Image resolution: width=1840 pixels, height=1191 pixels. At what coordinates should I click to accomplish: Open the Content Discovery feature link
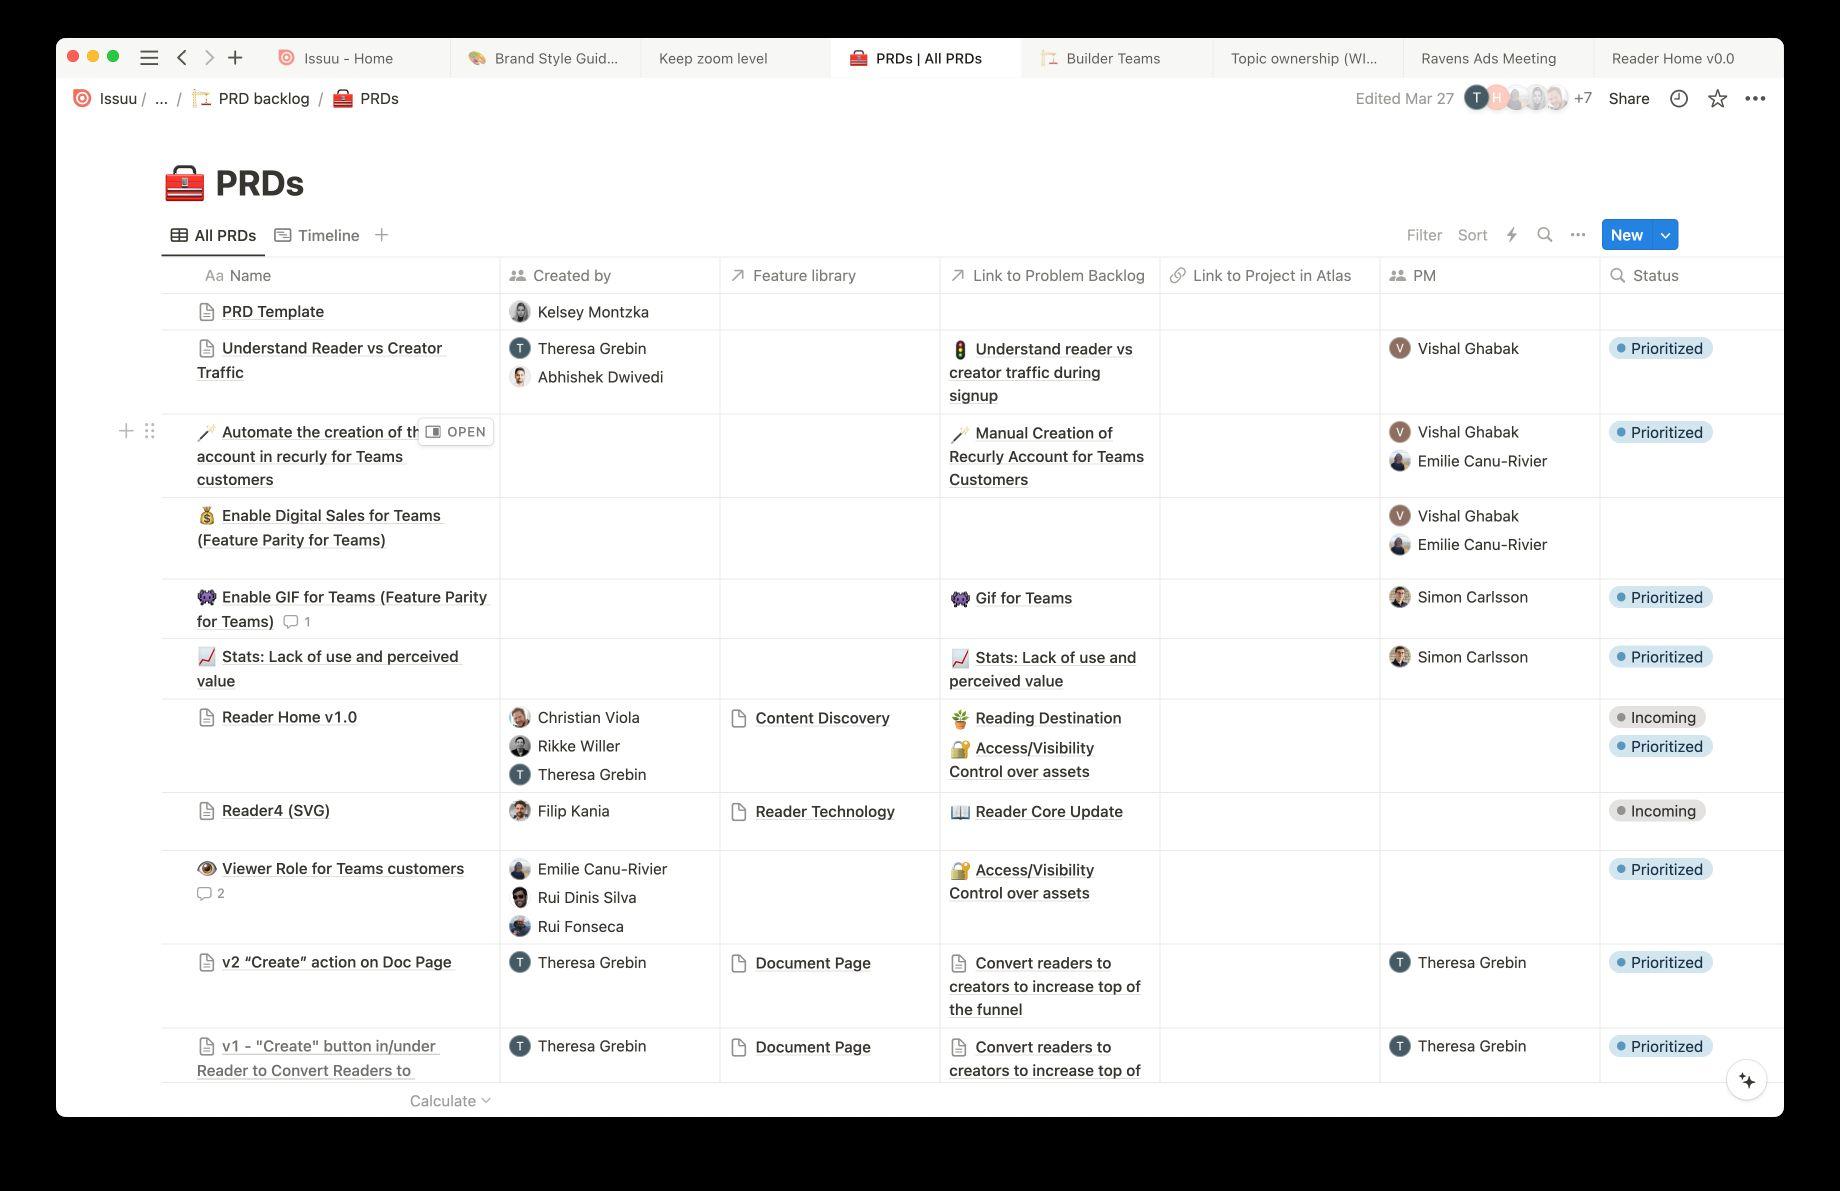click(822, 718)
